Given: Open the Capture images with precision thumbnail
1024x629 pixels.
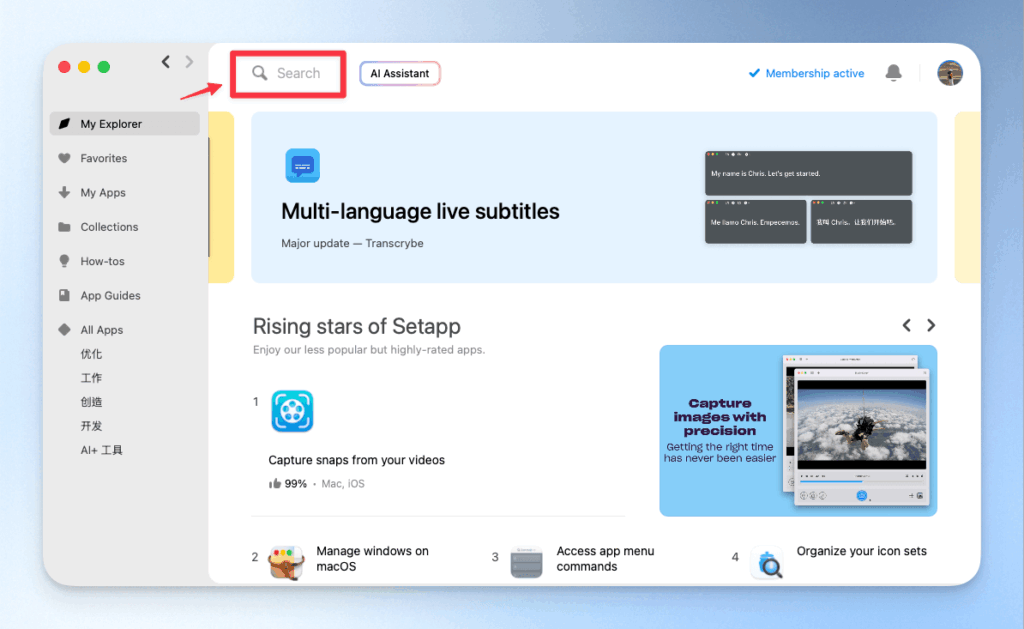Looking at the screenshot, I should (797, 430).
